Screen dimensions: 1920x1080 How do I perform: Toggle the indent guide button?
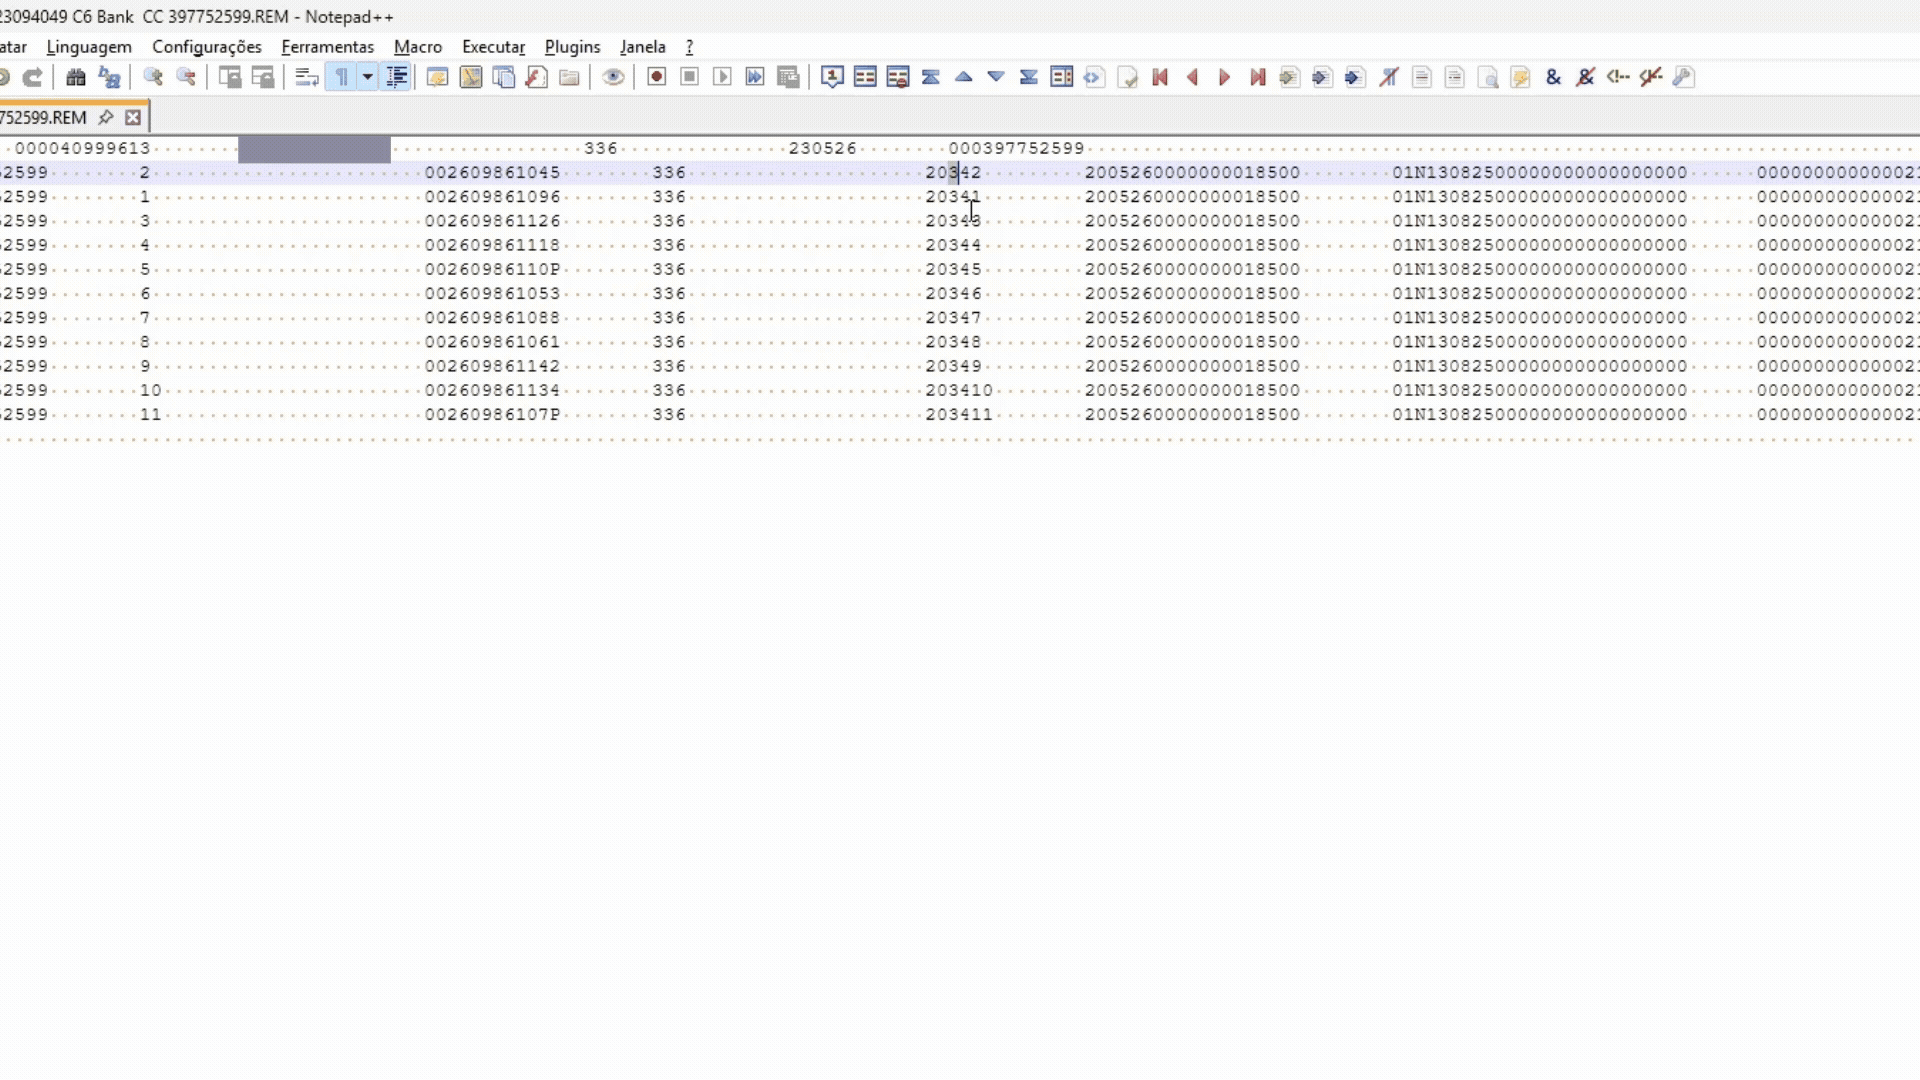pos(397,77)
